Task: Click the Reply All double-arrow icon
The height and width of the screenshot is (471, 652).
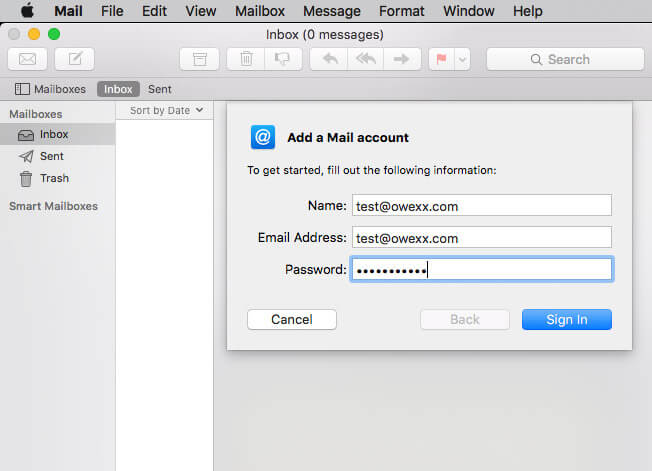Action: click(x=365, y=59)
